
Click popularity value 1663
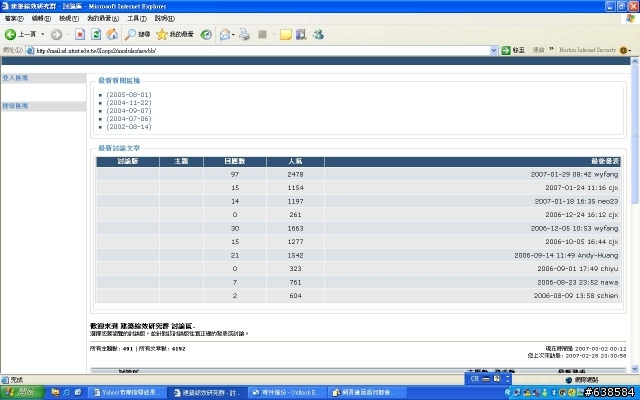[x=295, y=229]
